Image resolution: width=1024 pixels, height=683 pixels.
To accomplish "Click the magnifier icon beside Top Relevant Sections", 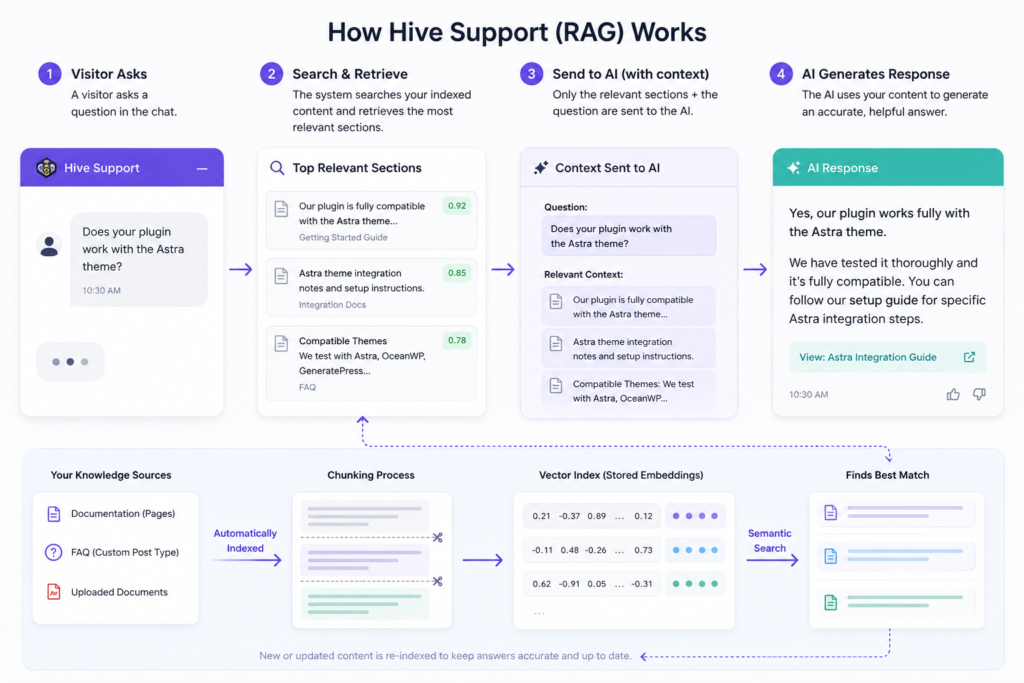I will pos(277,168).
